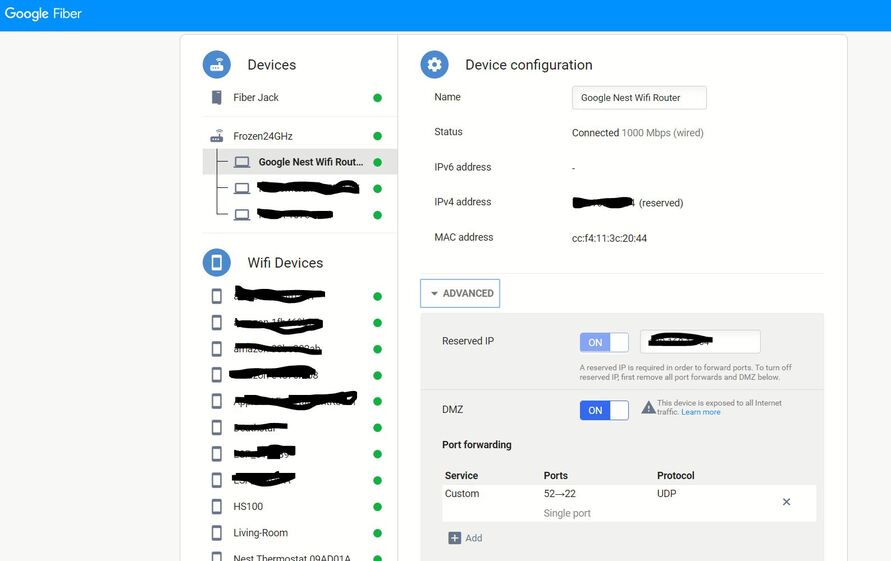Click green status dot for Fiber Jack
Image resolution: width=891 pixels, height=561 pixels.
coord(377,98)
